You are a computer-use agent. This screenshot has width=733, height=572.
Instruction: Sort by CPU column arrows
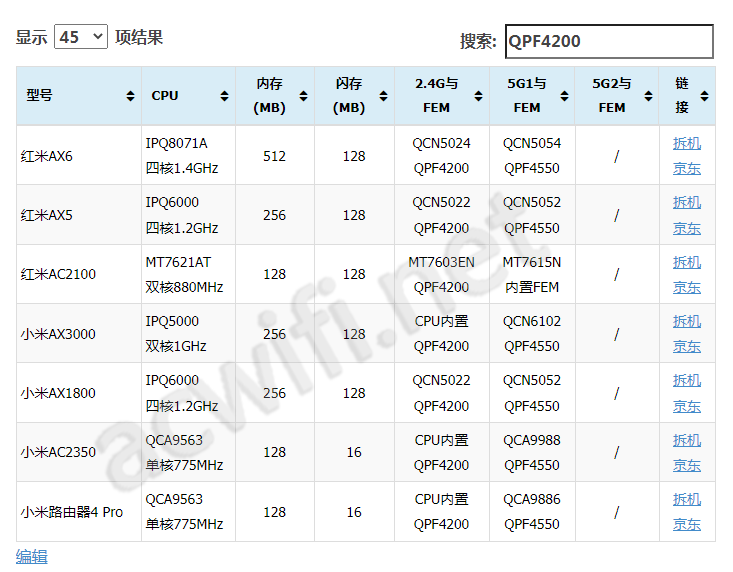pos(224,96)
